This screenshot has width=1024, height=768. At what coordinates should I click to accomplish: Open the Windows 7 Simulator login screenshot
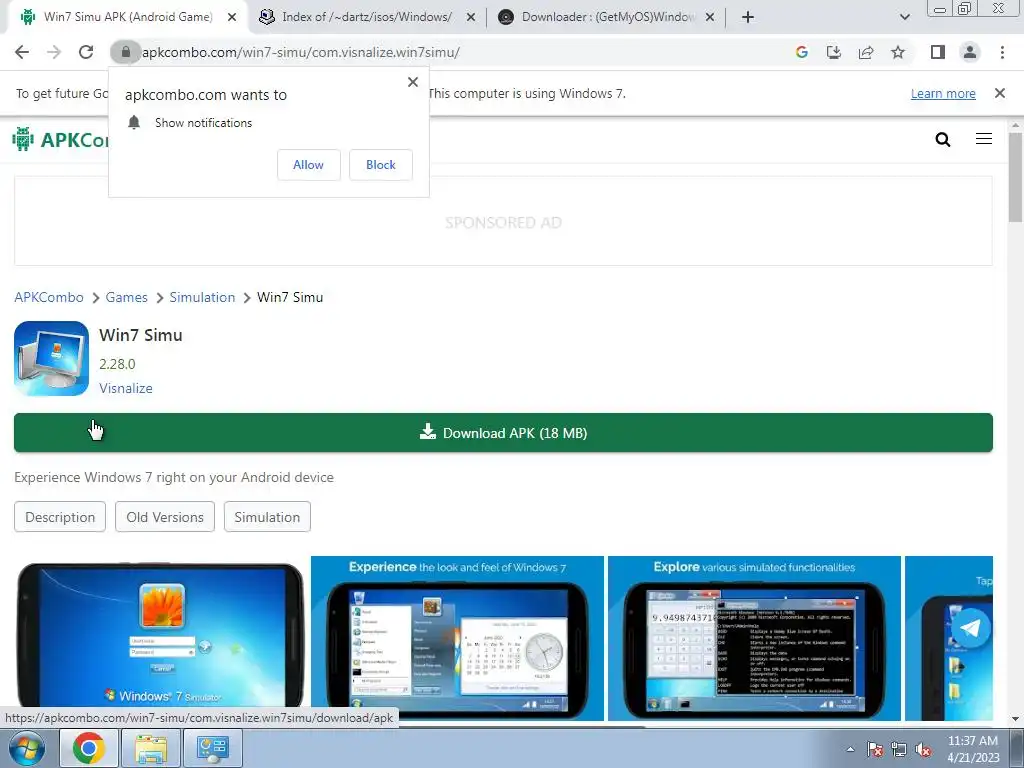(x=161, y=633)
